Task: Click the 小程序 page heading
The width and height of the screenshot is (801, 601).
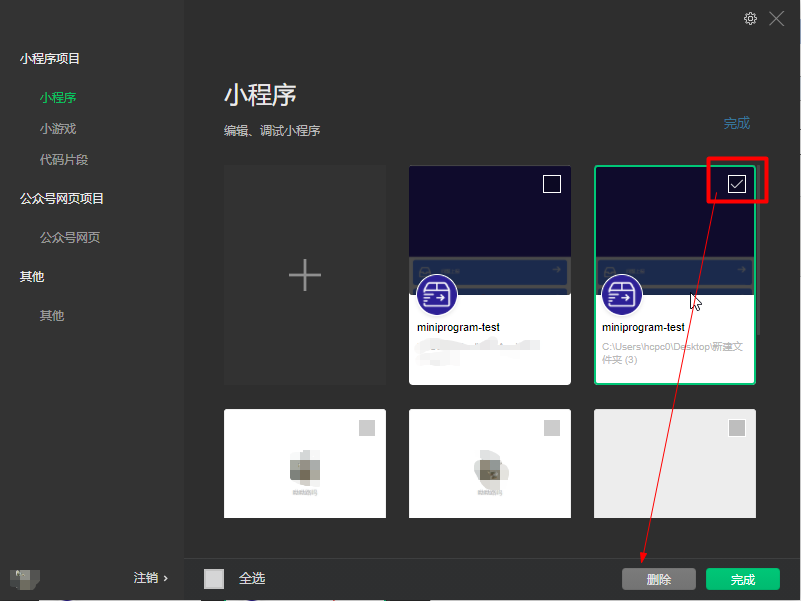Action: (x=261, y=95)
